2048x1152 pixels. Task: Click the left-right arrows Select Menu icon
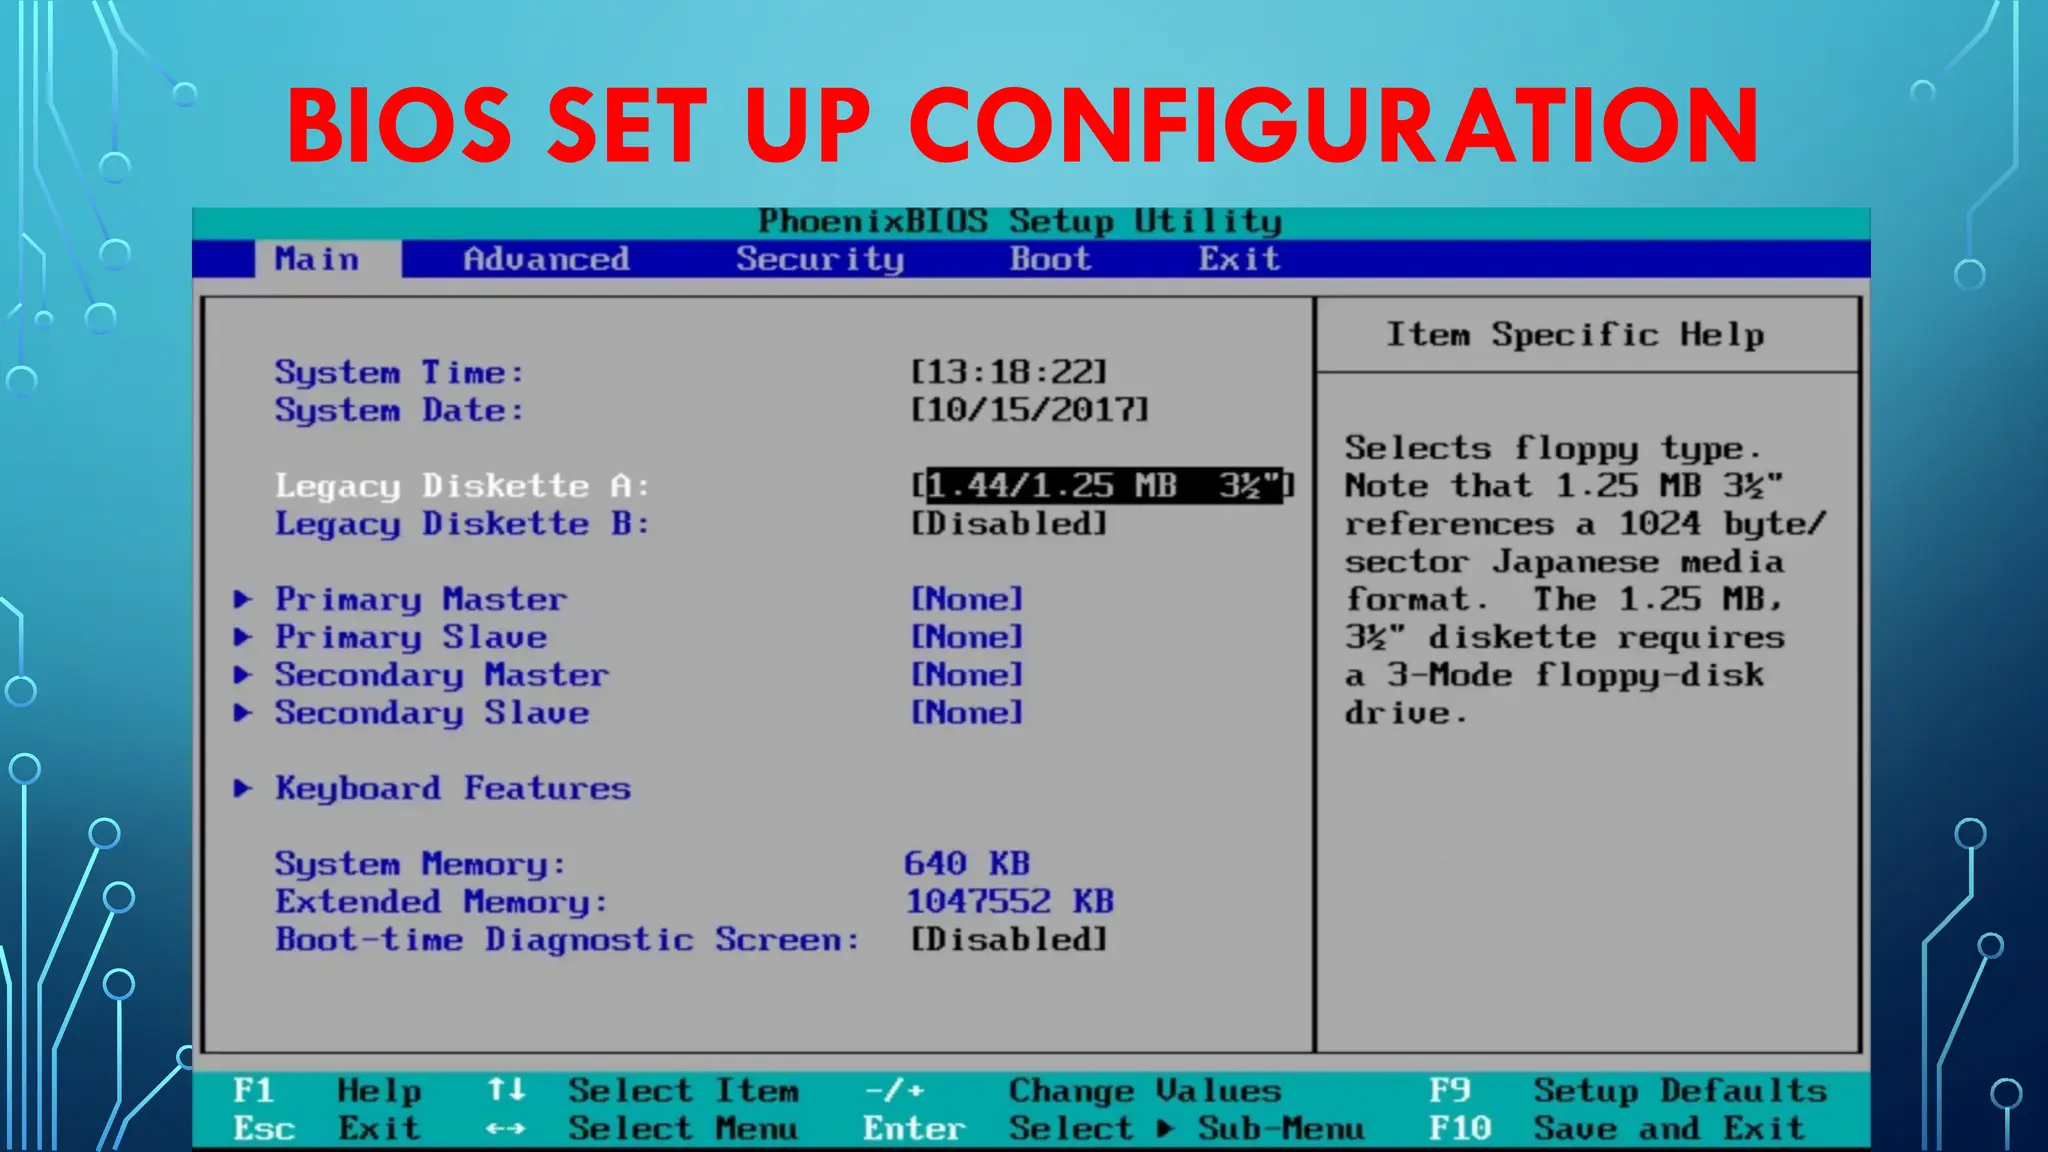506,1129
